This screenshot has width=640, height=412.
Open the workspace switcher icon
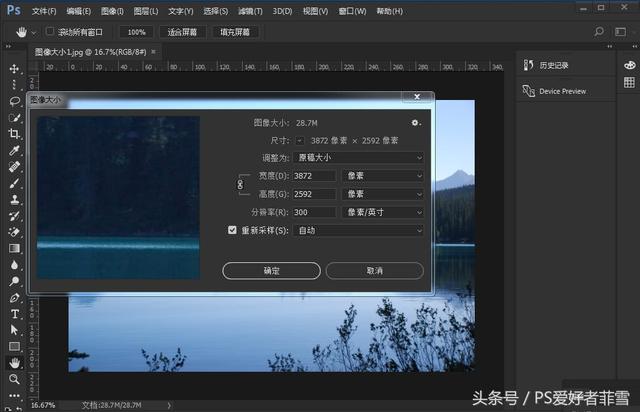point(620,31)
